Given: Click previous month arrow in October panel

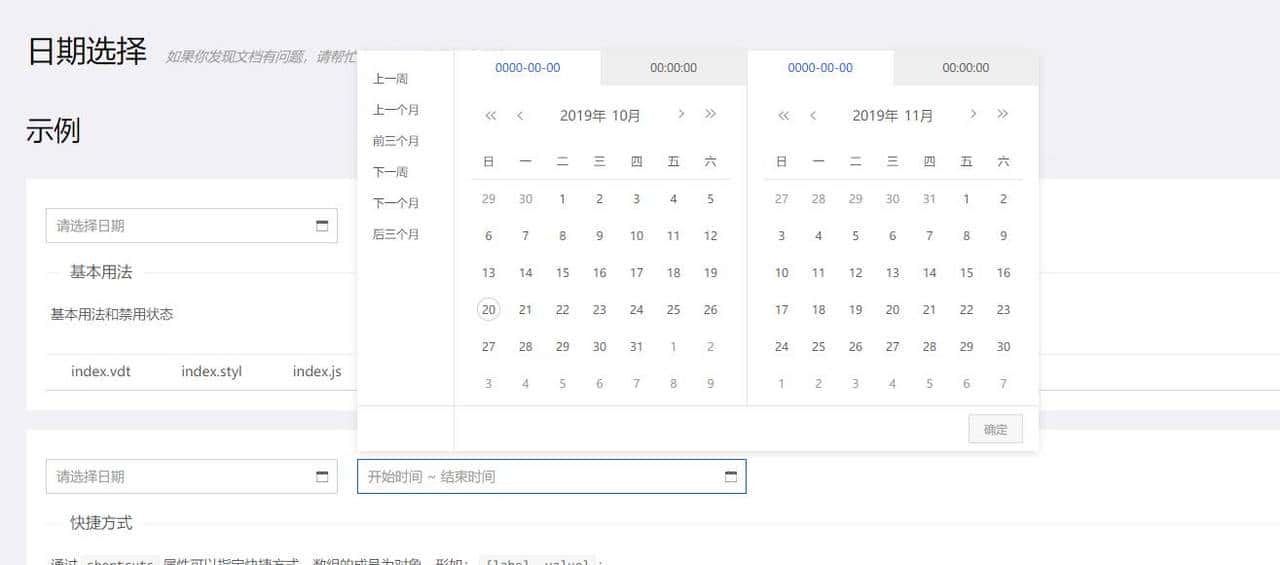Looking at the screenshot, I should 520,115.
